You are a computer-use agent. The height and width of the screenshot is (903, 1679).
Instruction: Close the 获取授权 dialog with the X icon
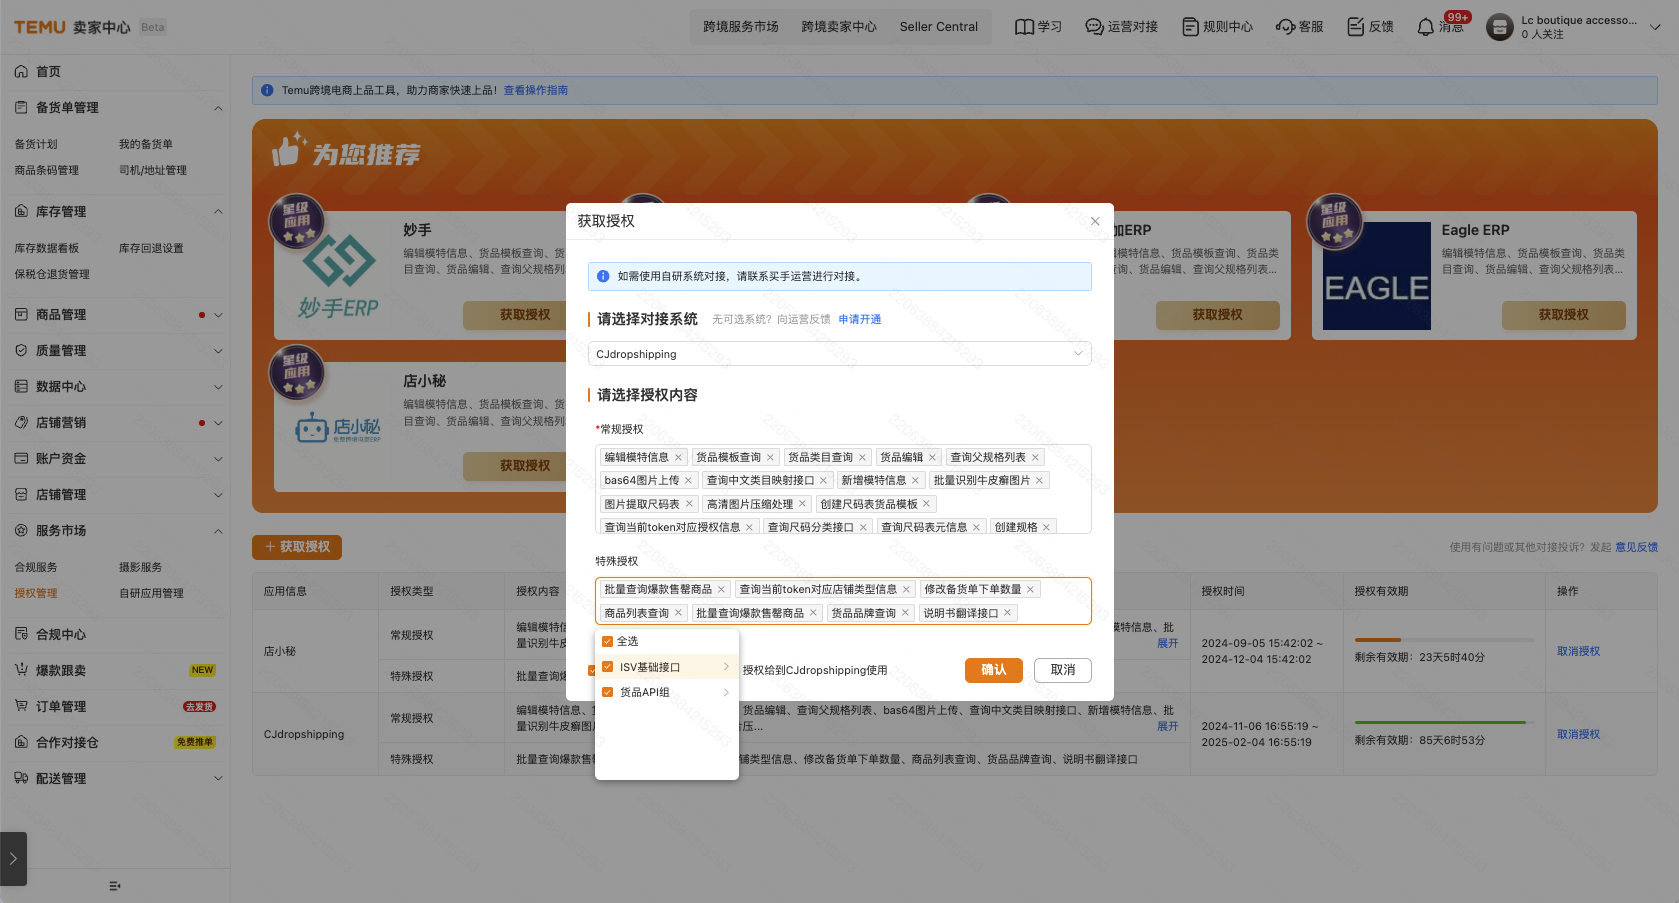tap(1095, 221)
